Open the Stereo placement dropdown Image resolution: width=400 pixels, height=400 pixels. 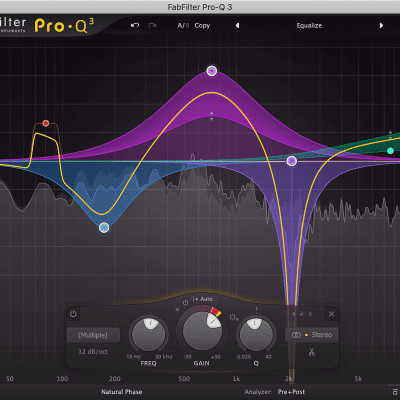tap(312, 335)
